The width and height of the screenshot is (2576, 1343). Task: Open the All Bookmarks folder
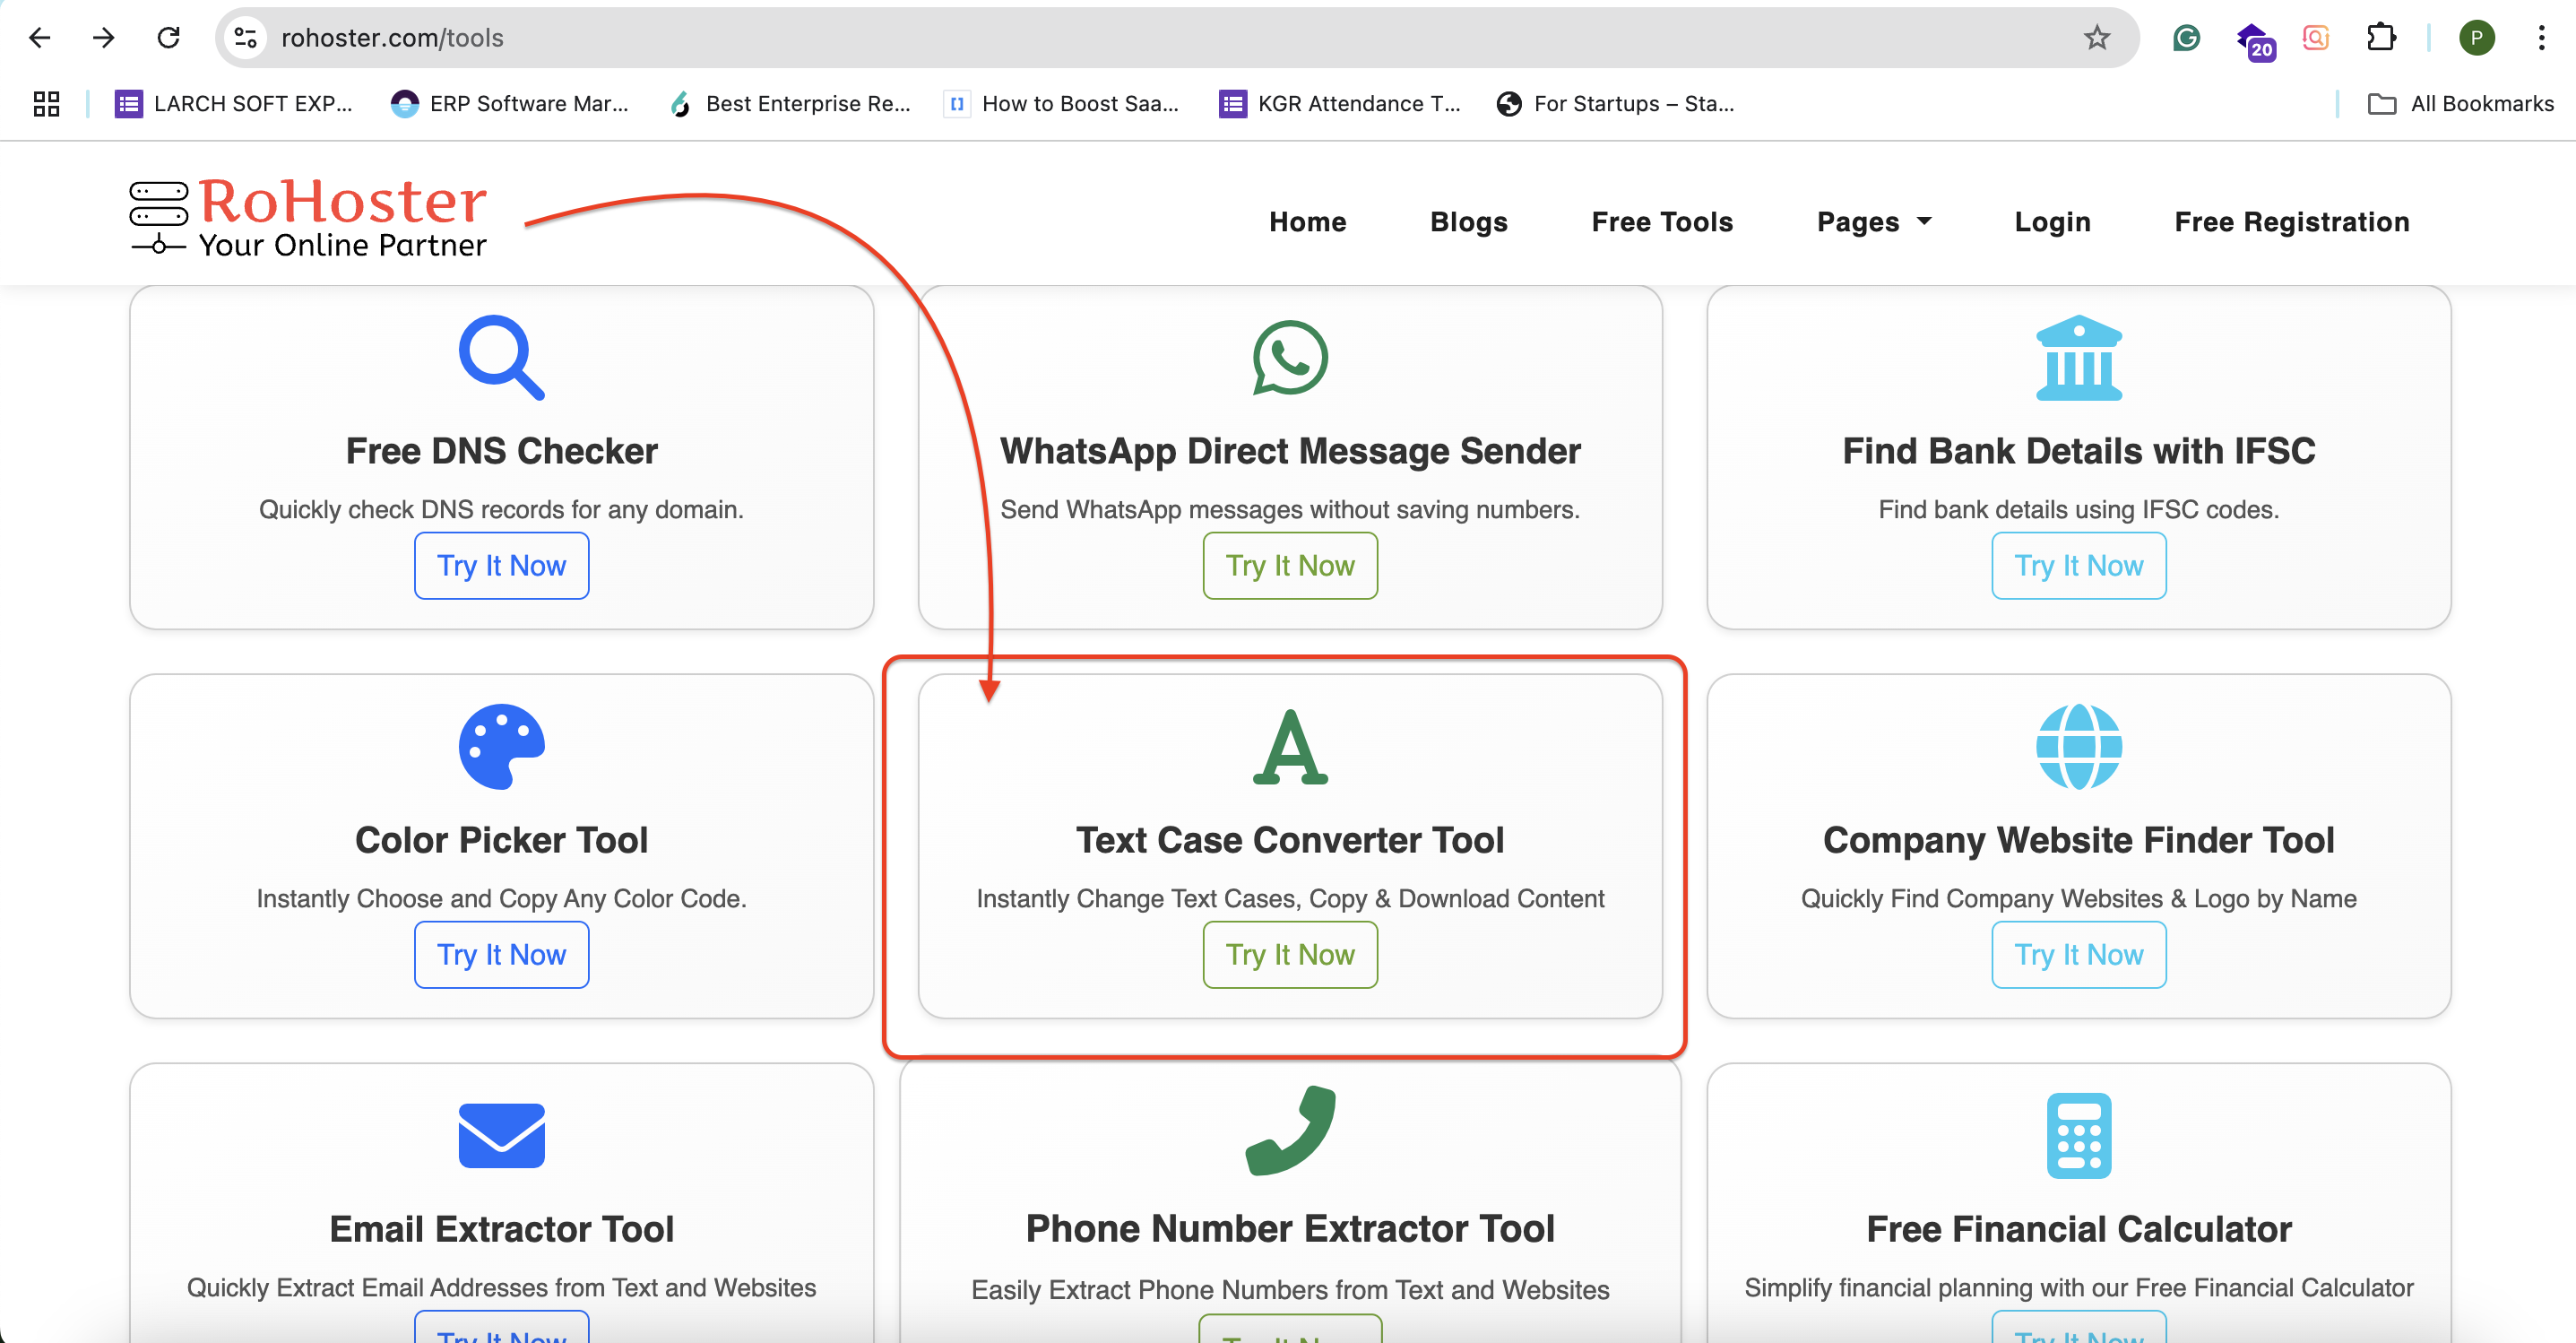point(2460,104)
